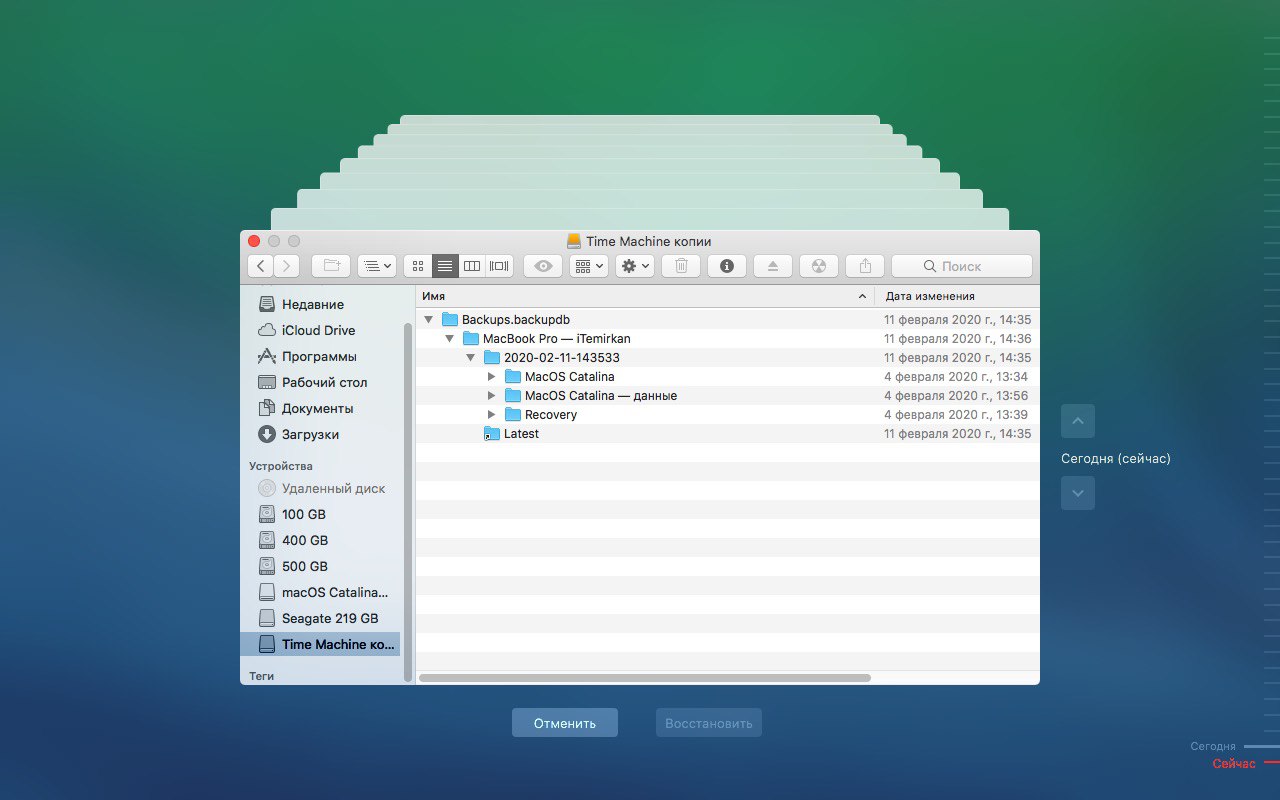This screenshot has height=800, width=1280.
Task: Open the gear action menu
Action: (x=635, y=266)
